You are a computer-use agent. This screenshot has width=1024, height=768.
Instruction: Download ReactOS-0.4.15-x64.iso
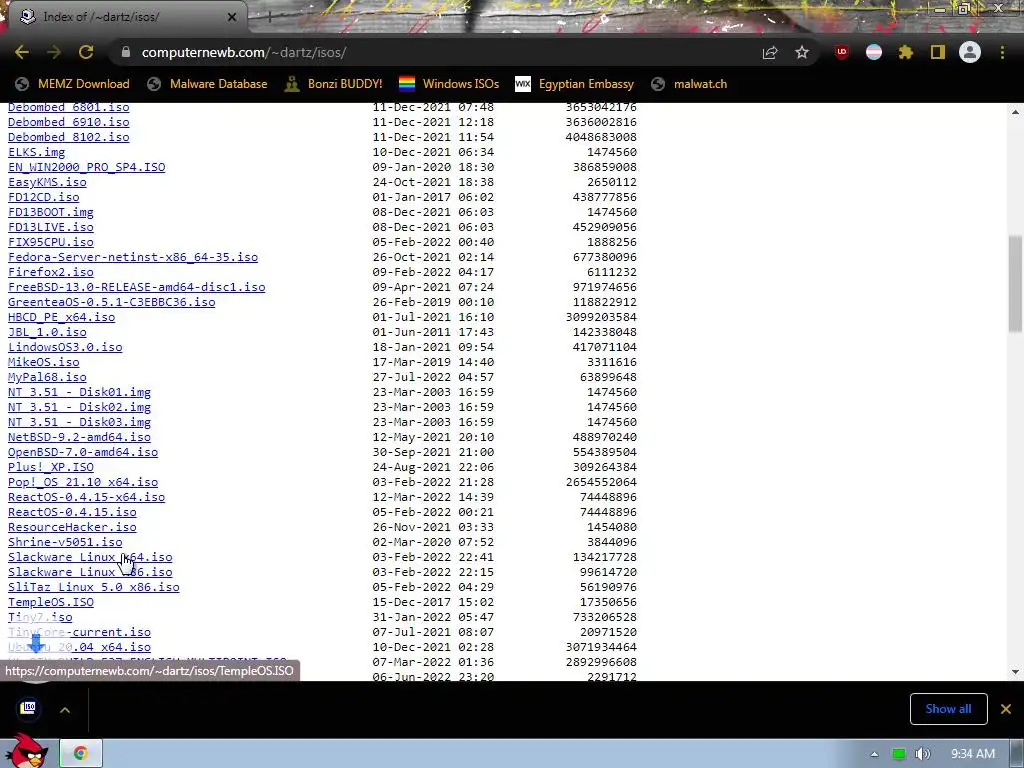86,498
